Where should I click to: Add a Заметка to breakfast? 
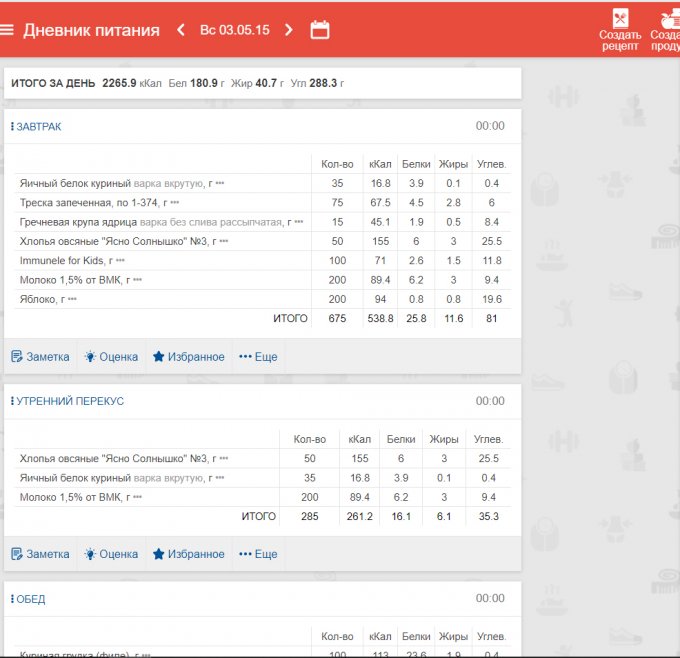[40, 357]
